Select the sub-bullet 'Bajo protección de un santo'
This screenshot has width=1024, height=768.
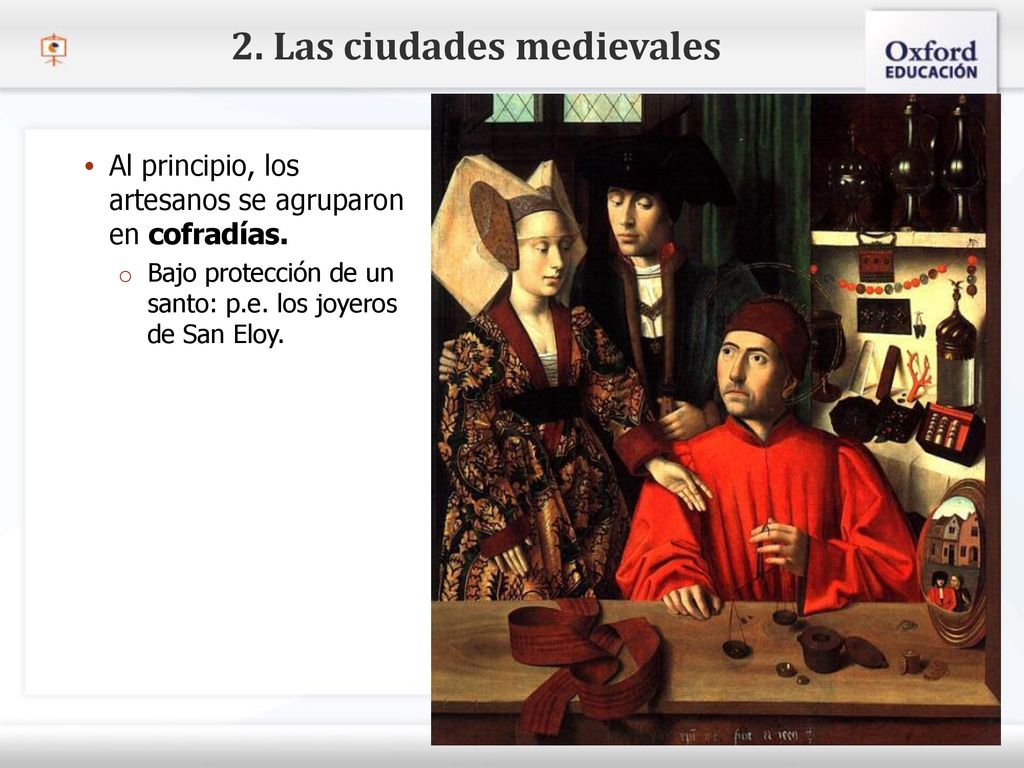click(272, 304)
